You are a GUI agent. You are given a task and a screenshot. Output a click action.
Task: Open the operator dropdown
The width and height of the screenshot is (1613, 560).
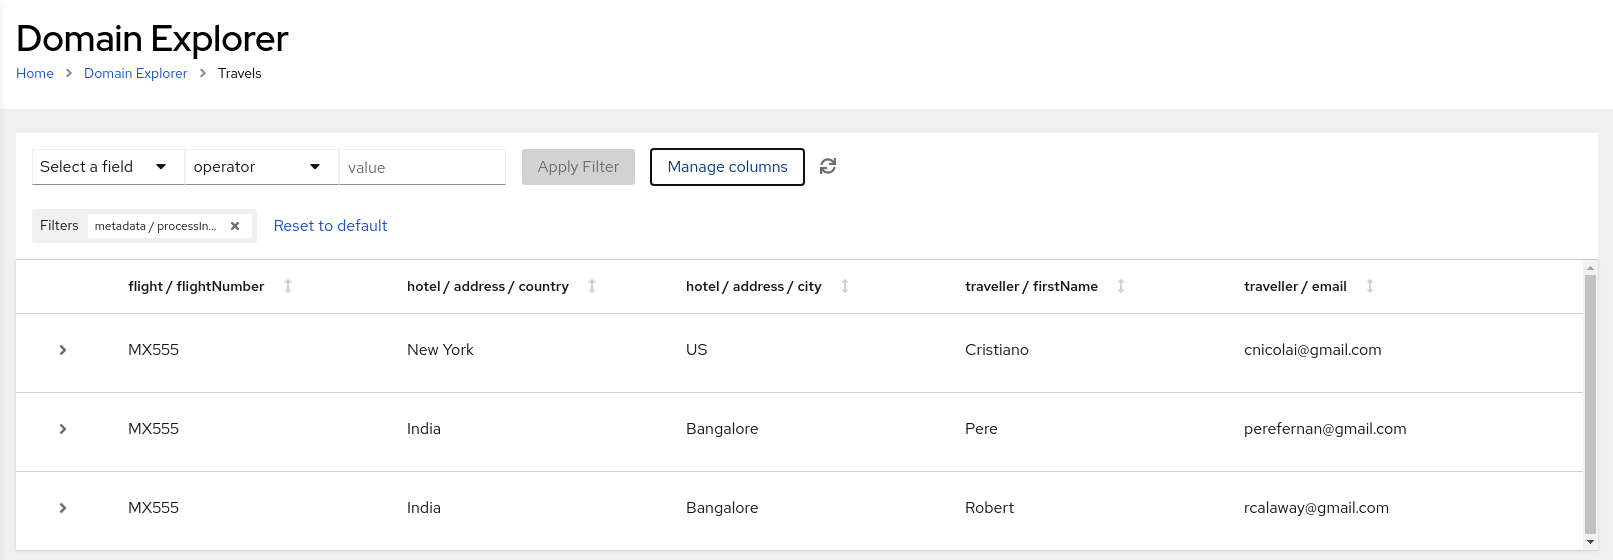[262, 167]
